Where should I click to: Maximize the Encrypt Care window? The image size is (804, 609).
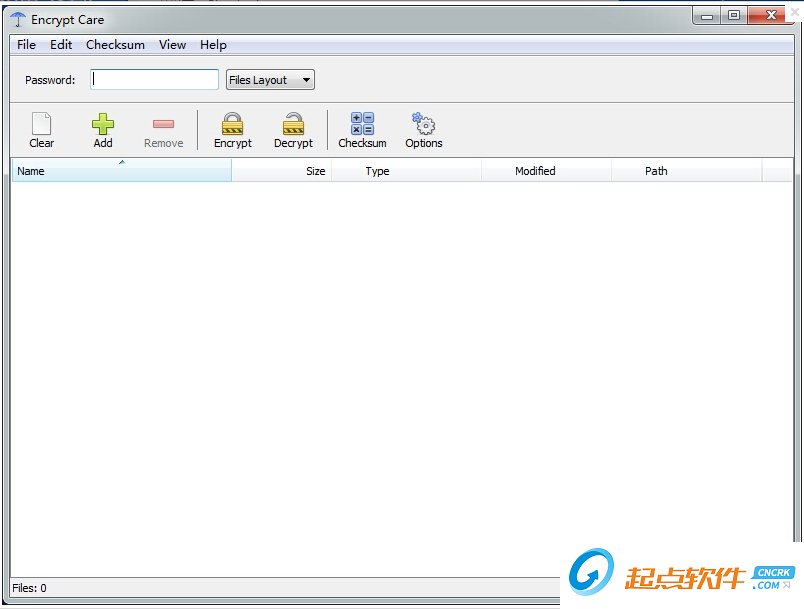click(734, 16)
